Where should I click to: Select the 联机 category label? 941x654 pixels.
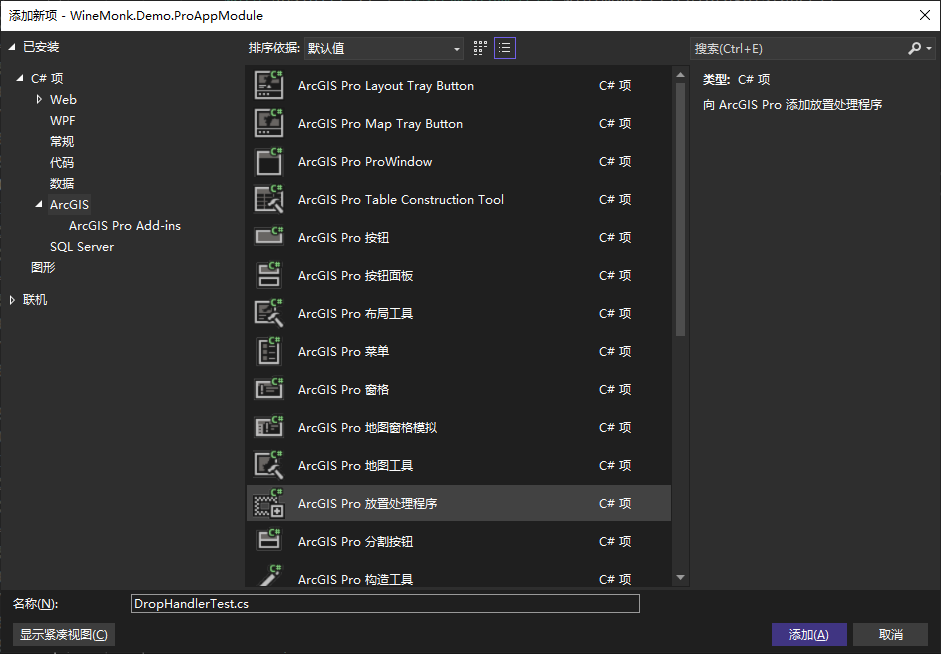35,299
